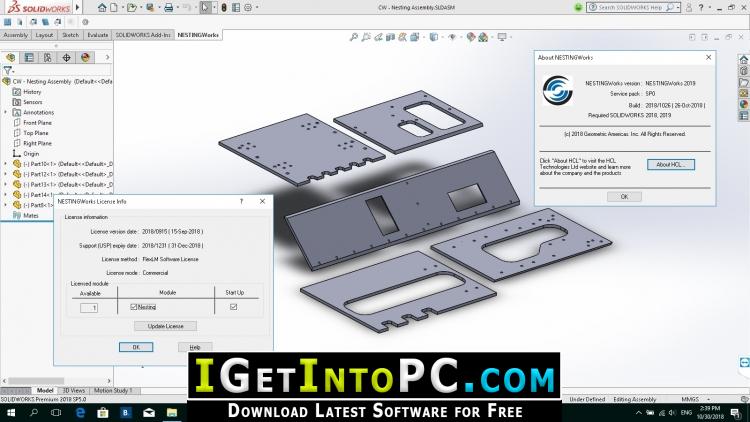
Task: Open the FeatureManager design tree tab icon
Action: click(x=11, y=57)
